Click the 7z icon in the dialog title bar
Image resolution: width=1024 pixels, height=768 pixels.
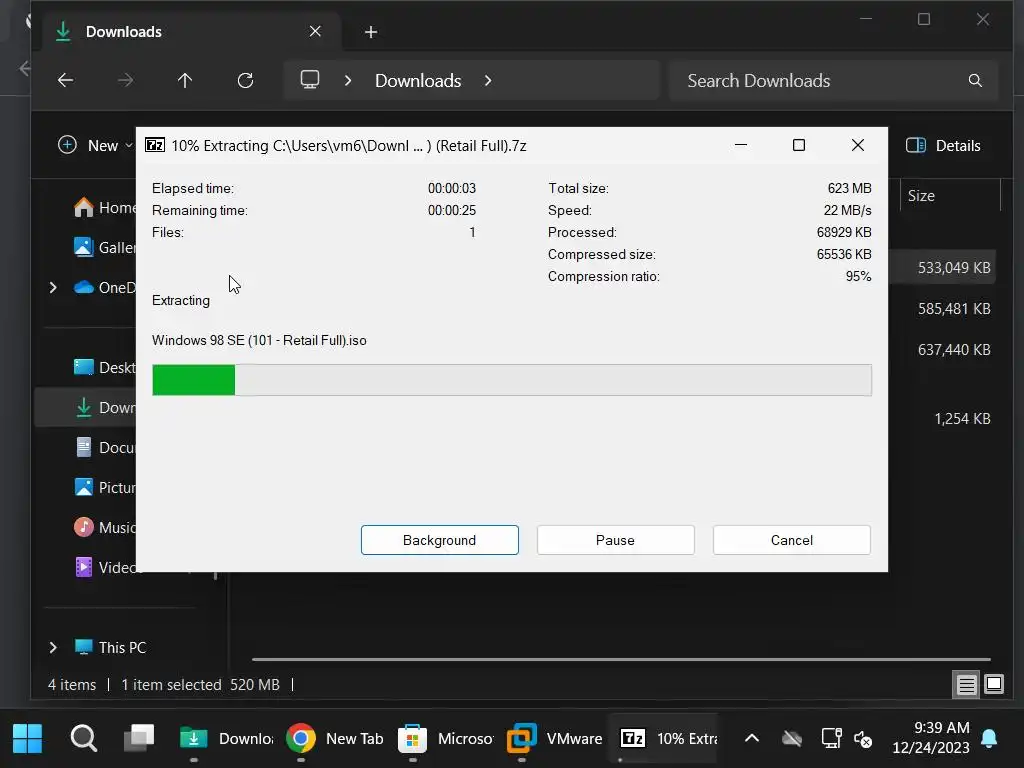tap(155, 145)
